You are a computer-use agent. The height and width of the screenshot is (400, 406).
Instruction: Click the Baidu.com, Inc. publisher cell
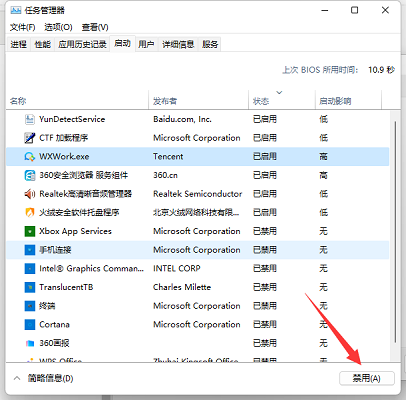[182, 119]
